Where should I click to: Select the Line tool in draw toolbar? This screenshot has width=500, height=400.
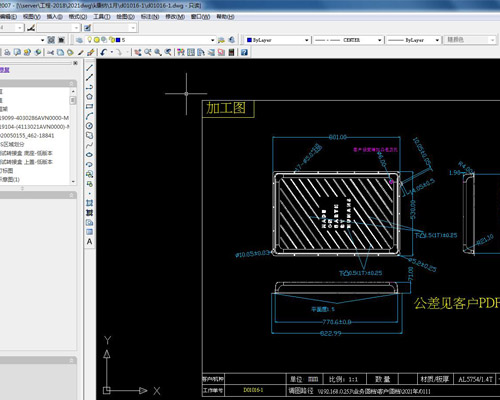(89, 68)
